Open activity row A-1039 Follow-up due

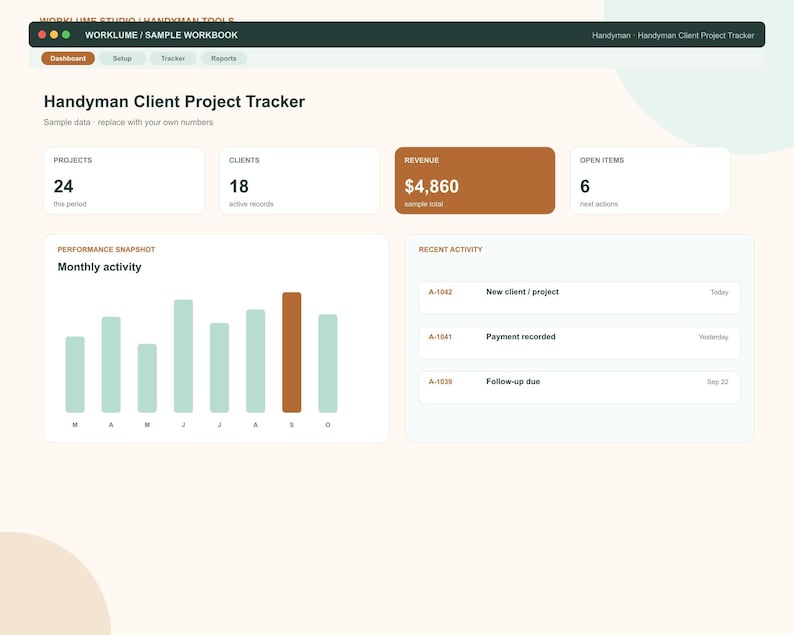click(x=579, y=387)
